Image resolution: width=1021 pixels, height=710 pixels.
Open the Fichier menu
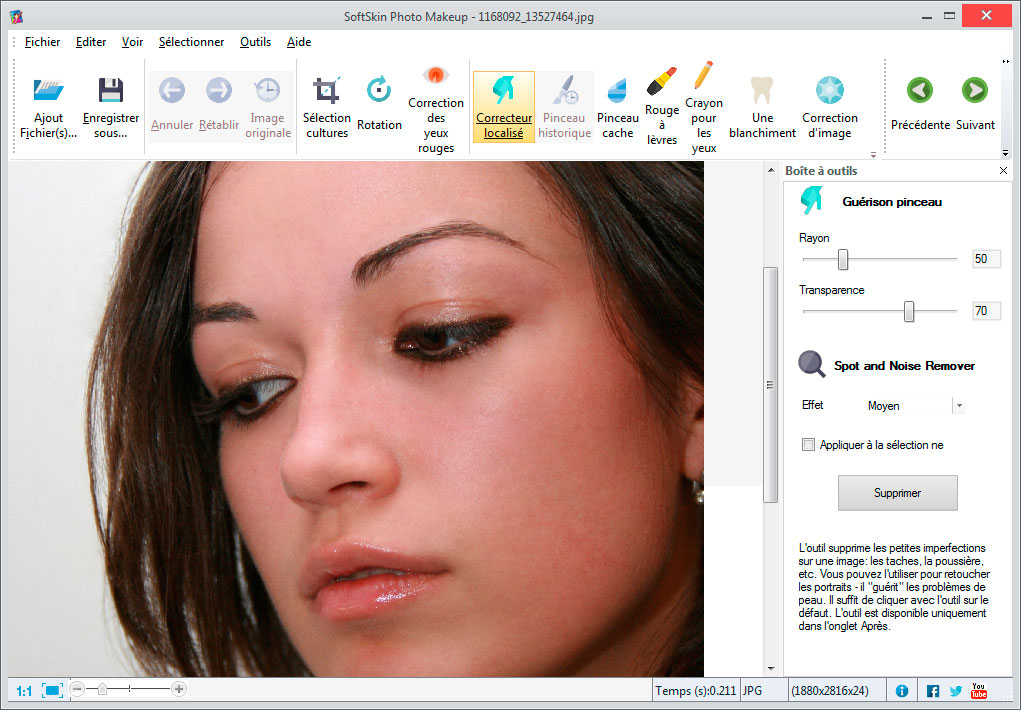pos(42,42)
